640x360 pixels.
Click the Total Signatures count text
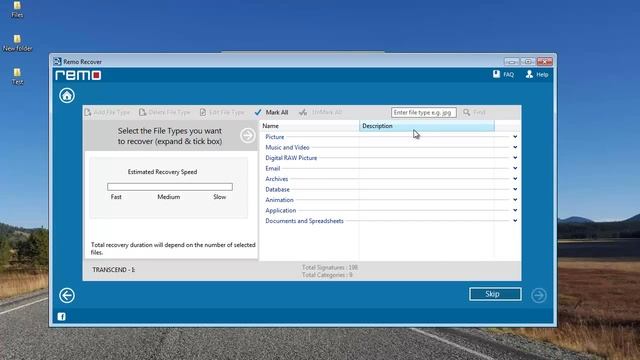[330, 267]
